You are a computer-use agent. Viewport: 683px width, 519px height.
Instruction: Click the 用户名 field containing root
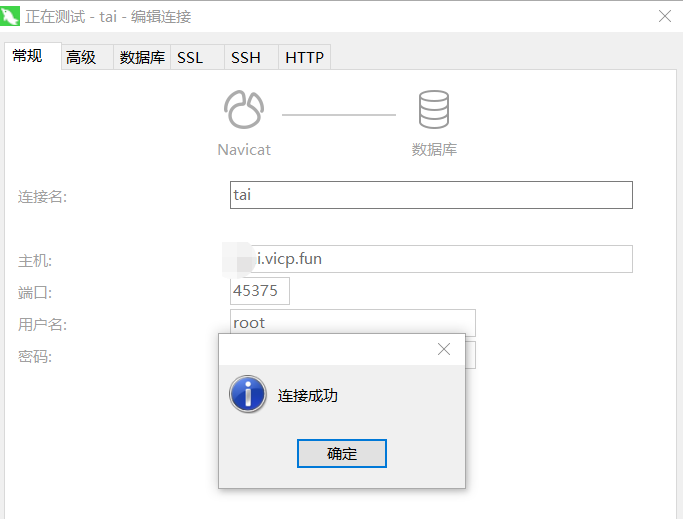(353, 322)
